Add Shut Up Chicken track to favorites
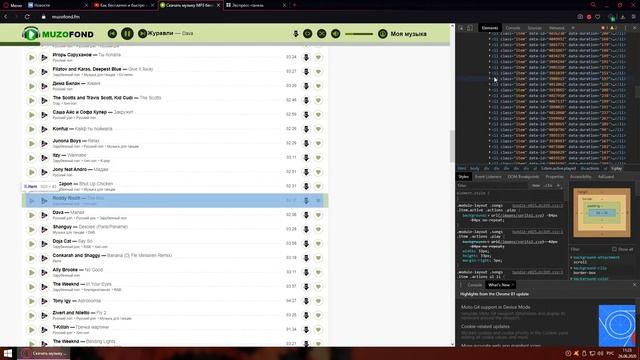 click(x=318, y=186)
